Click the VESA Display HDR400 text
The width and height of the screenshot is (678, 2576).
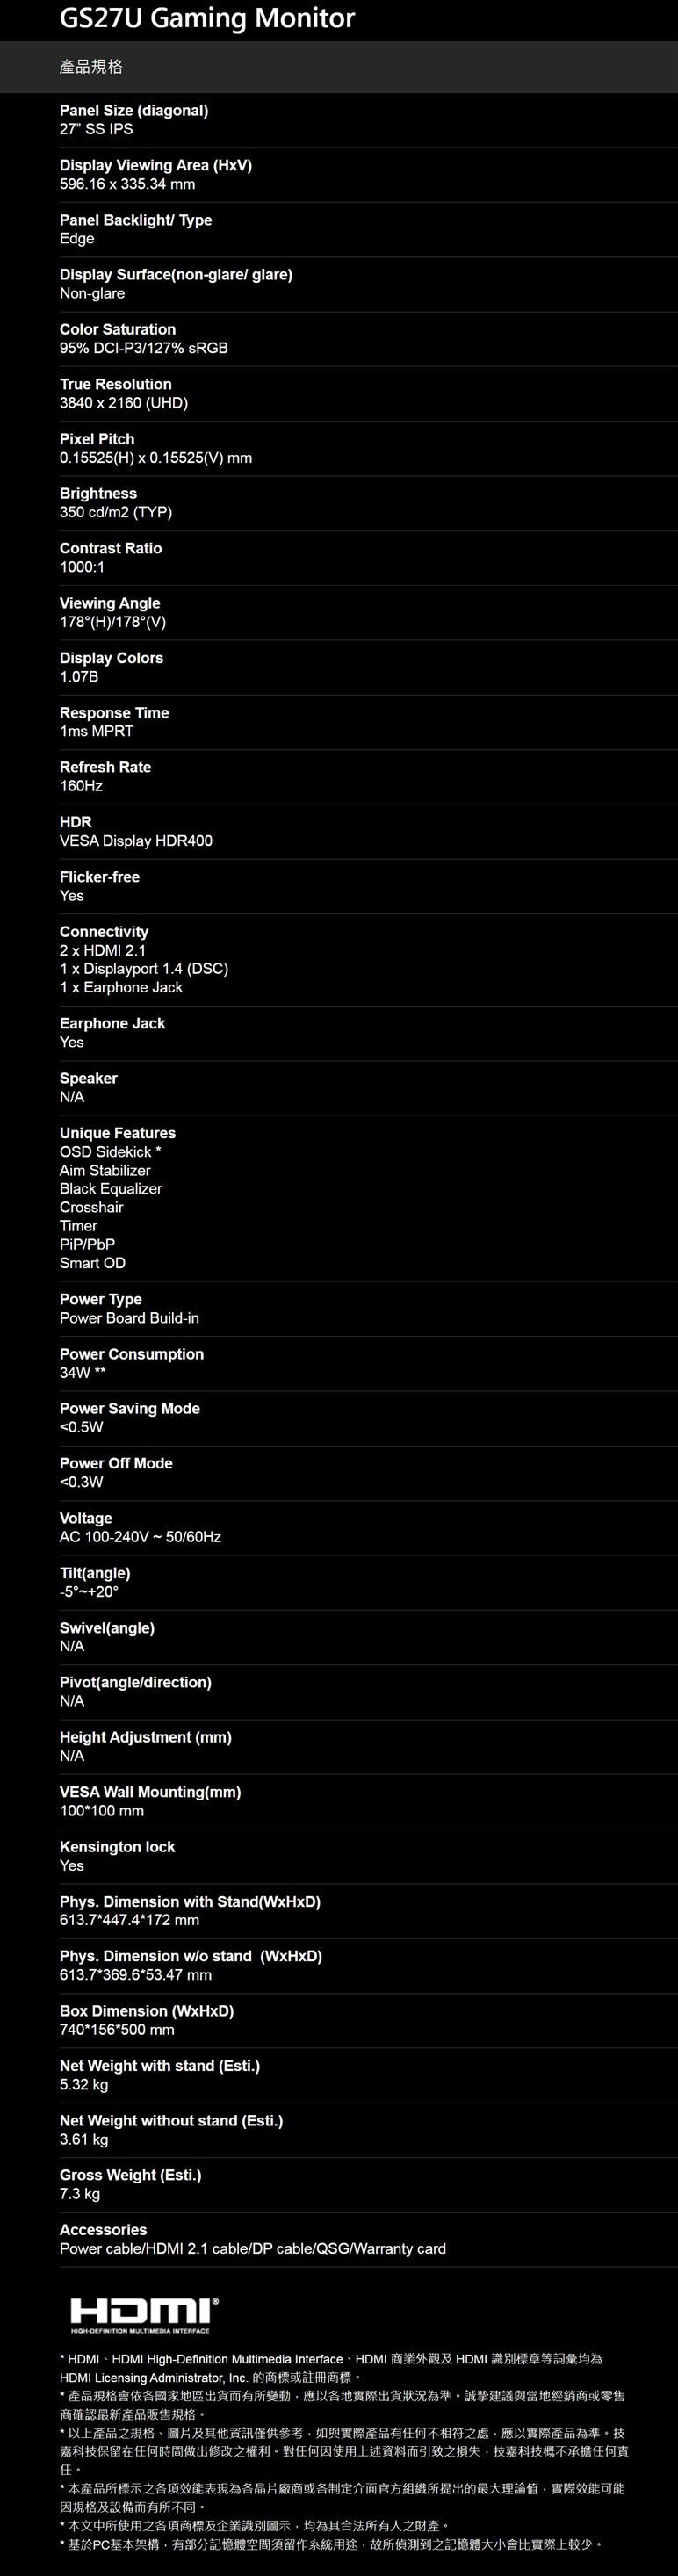pos(136,841)
